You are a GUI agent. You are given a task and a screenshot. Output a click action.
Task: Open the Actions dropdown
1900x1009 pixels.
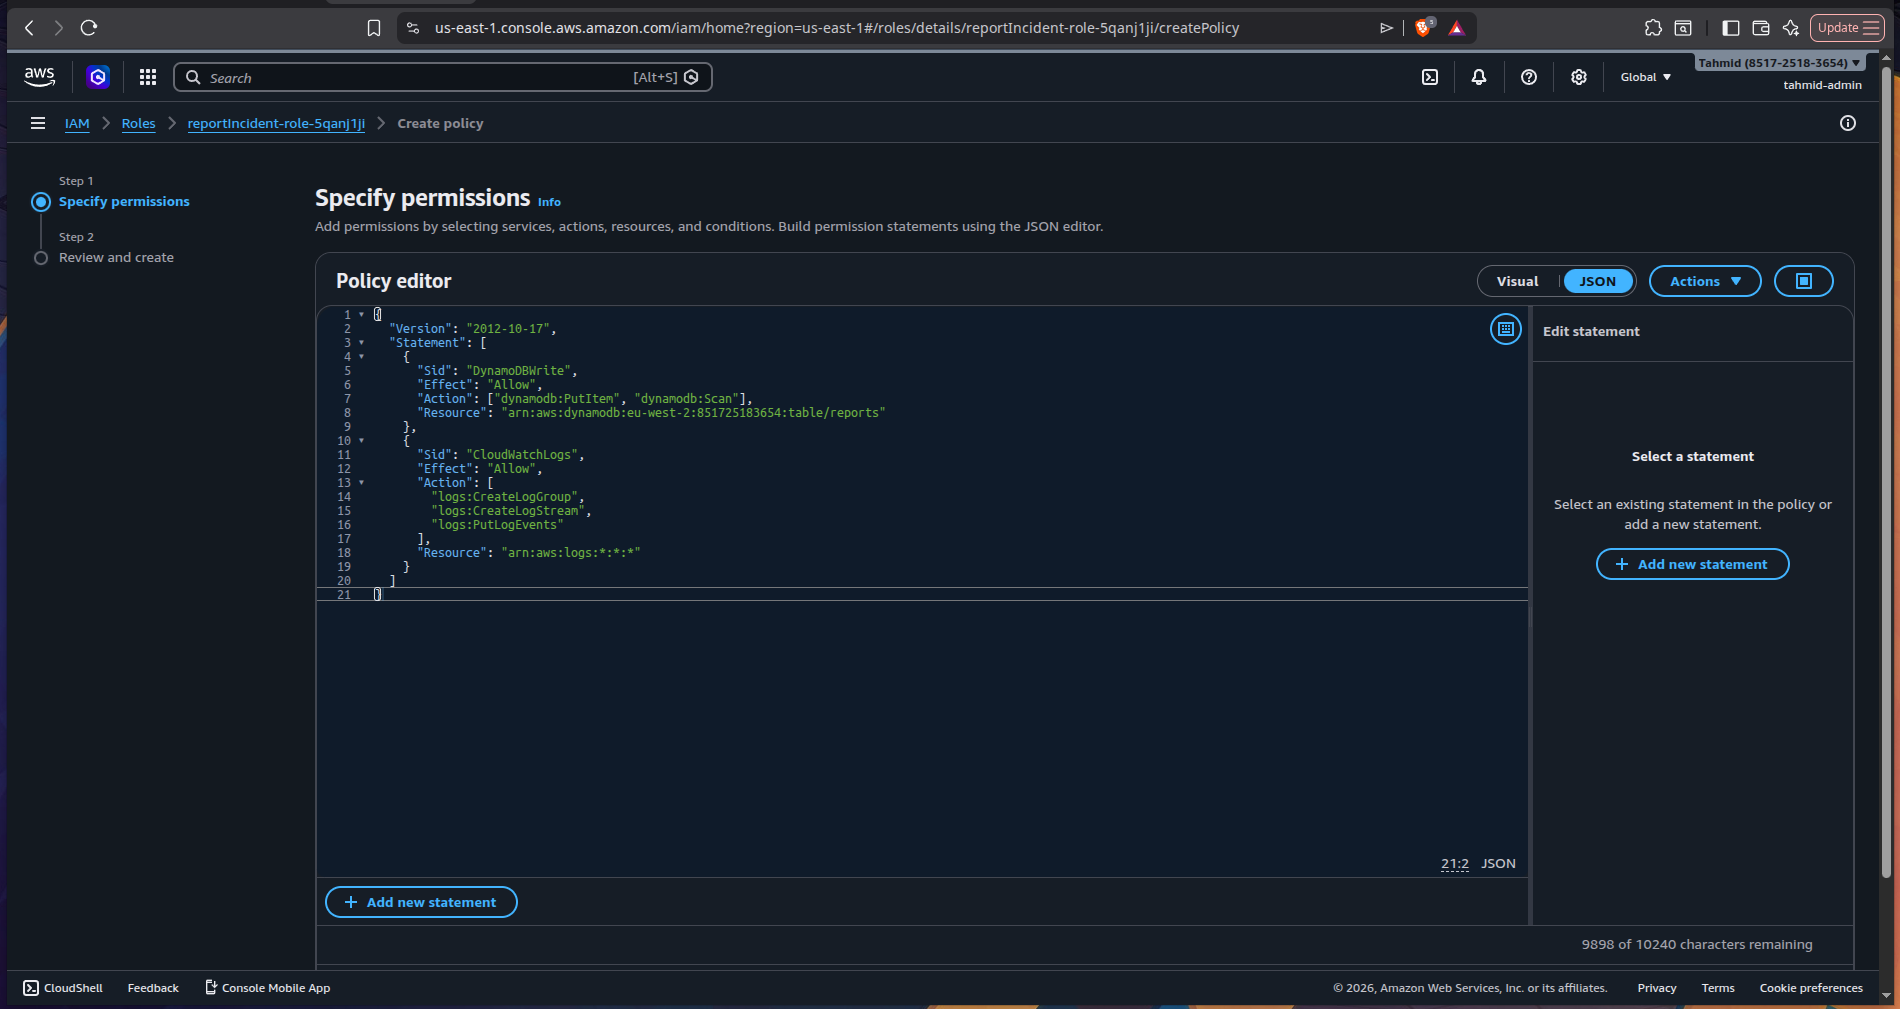(1705, 281)
